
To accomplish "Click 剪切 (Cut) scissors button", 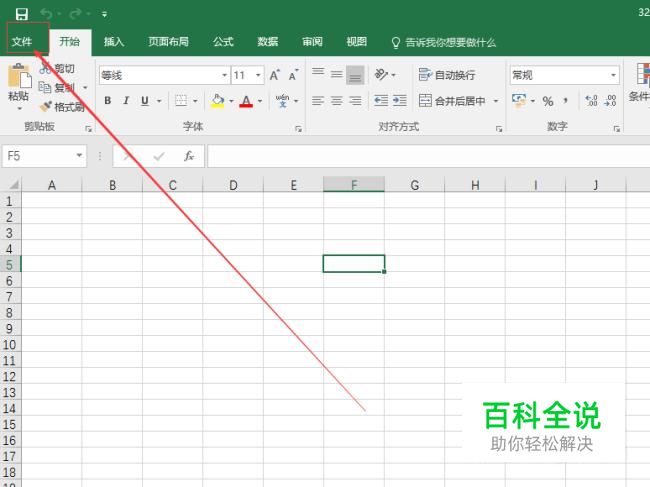I will tap(57, 68).
